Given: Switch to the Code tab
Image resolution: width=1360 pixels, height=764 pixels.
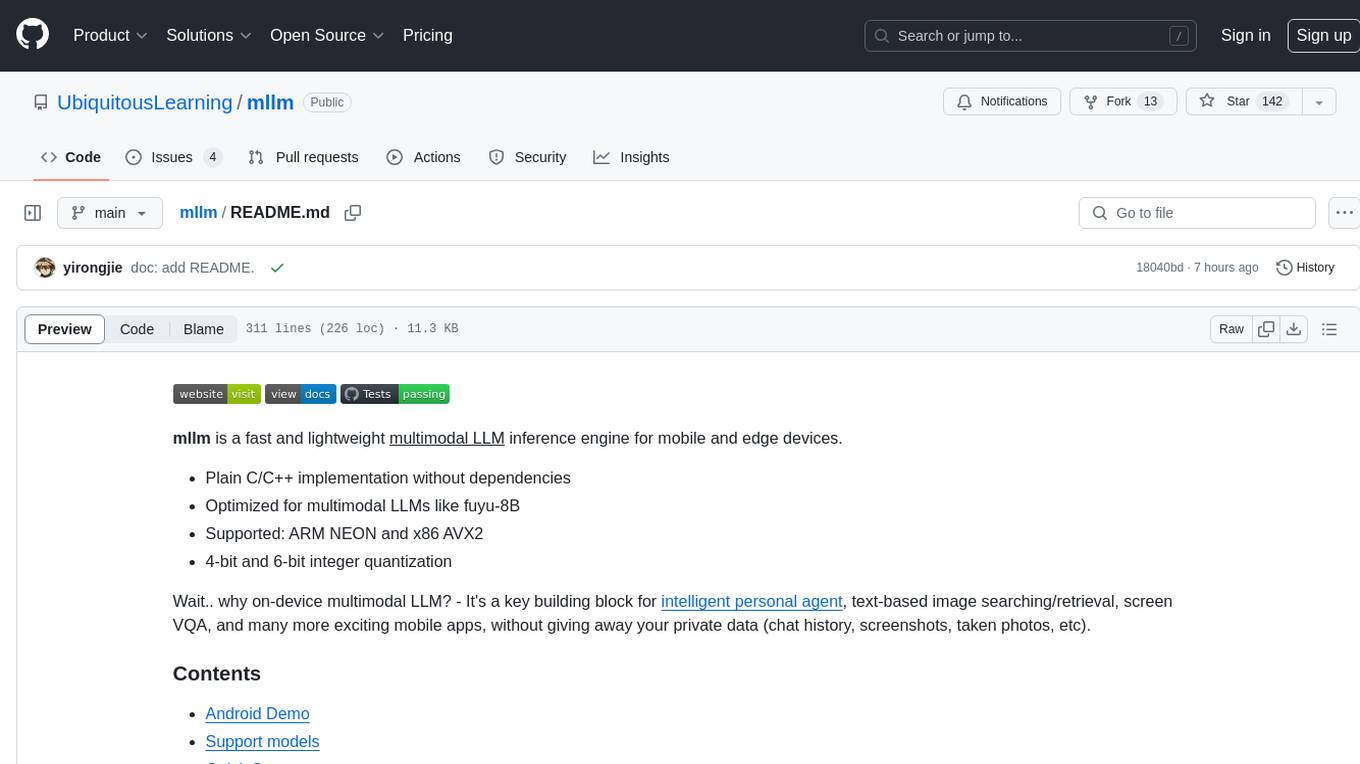Looking at the screenshot, I should tap(71, 157).
